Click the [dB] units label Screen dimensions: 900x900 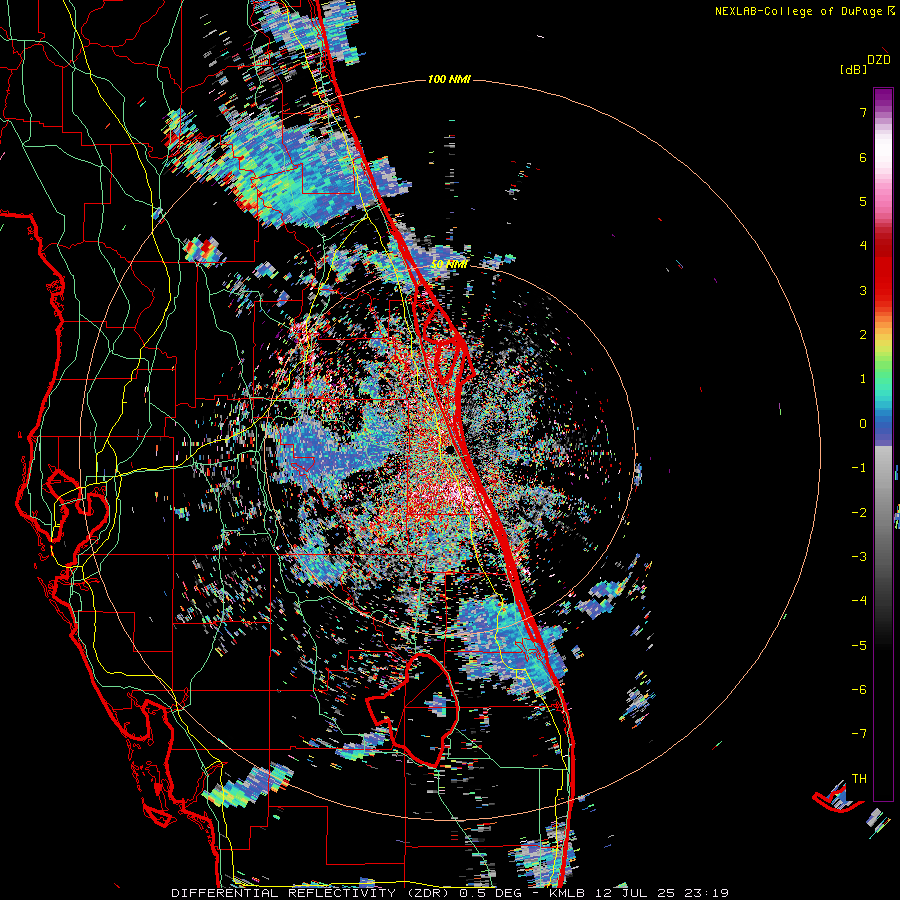853,69
